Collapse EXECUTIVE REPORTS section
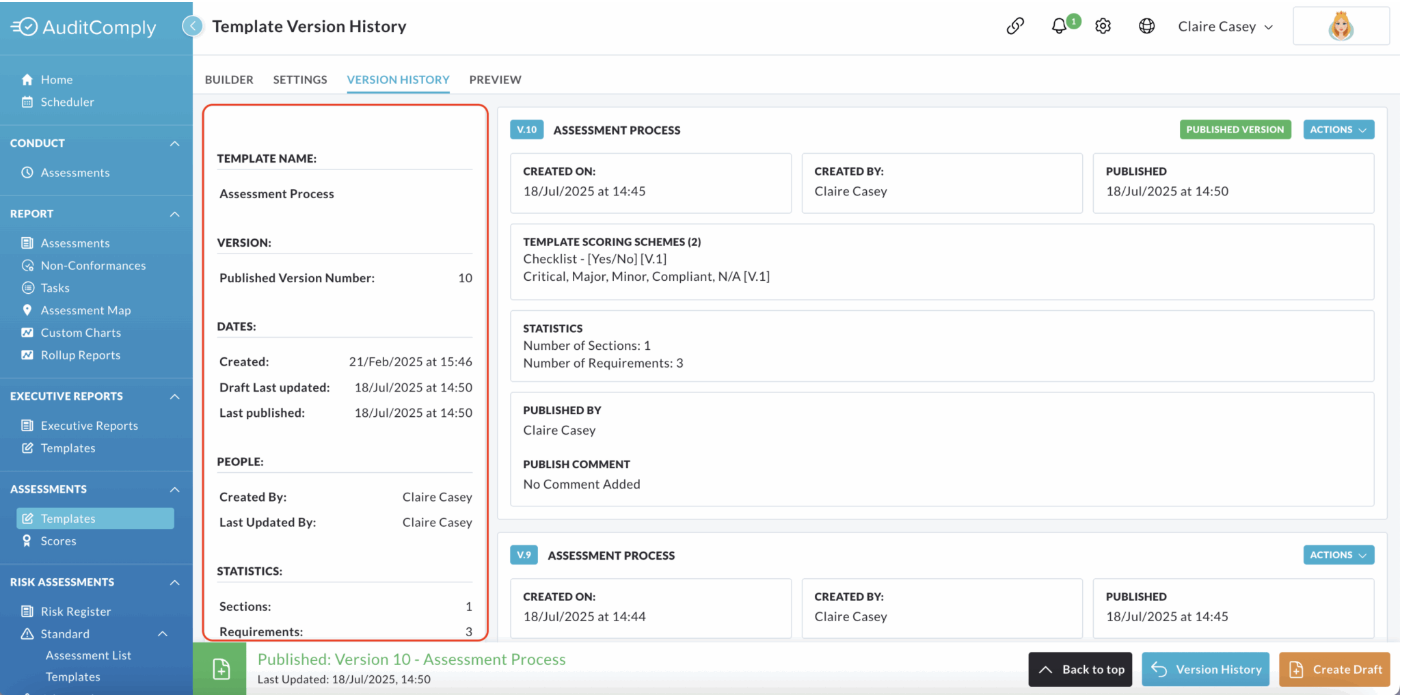The width and height of the screenshot is (1406, 696). tap(175, 397)
